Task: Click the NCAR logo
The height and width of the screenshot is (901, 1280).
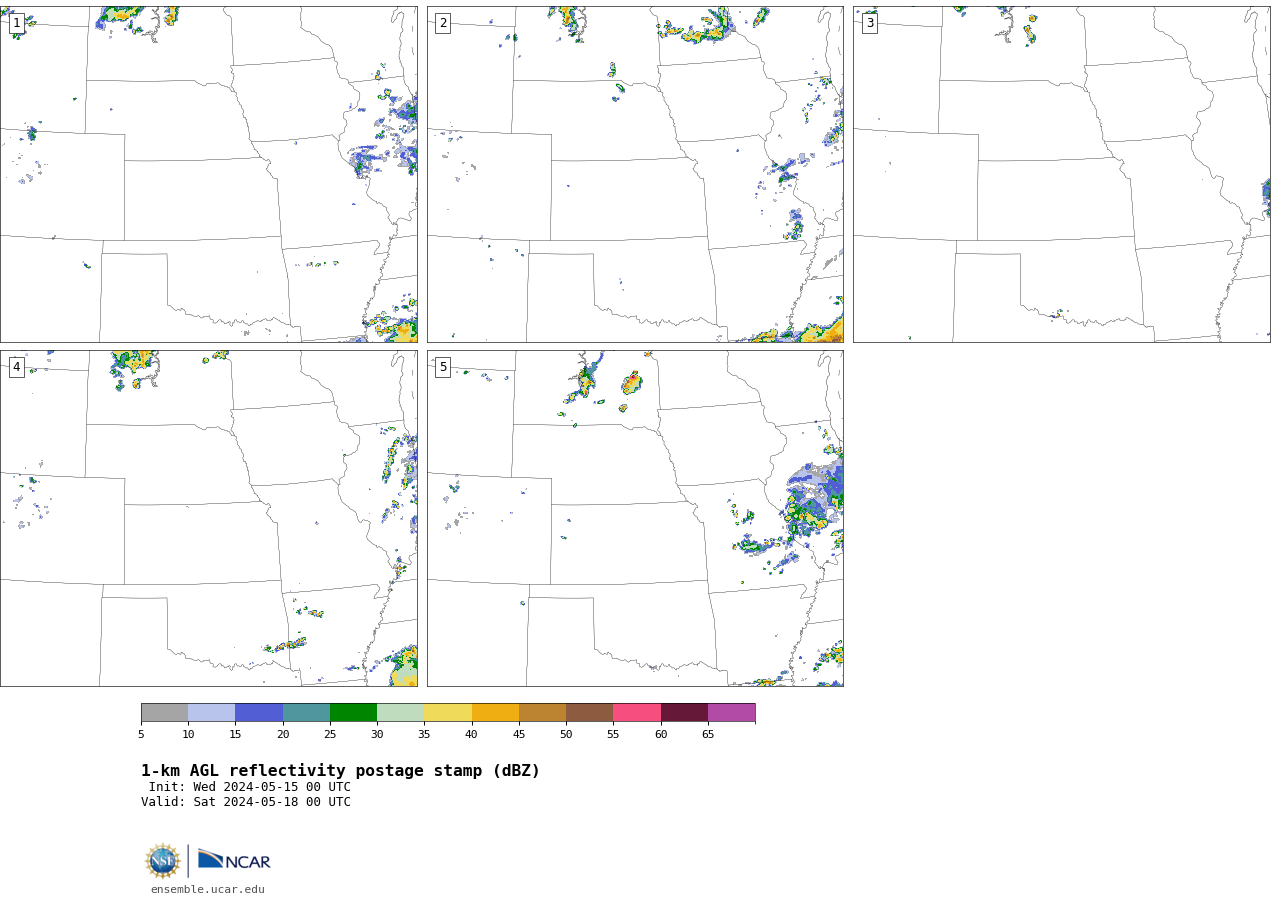Action: (234, 860)
